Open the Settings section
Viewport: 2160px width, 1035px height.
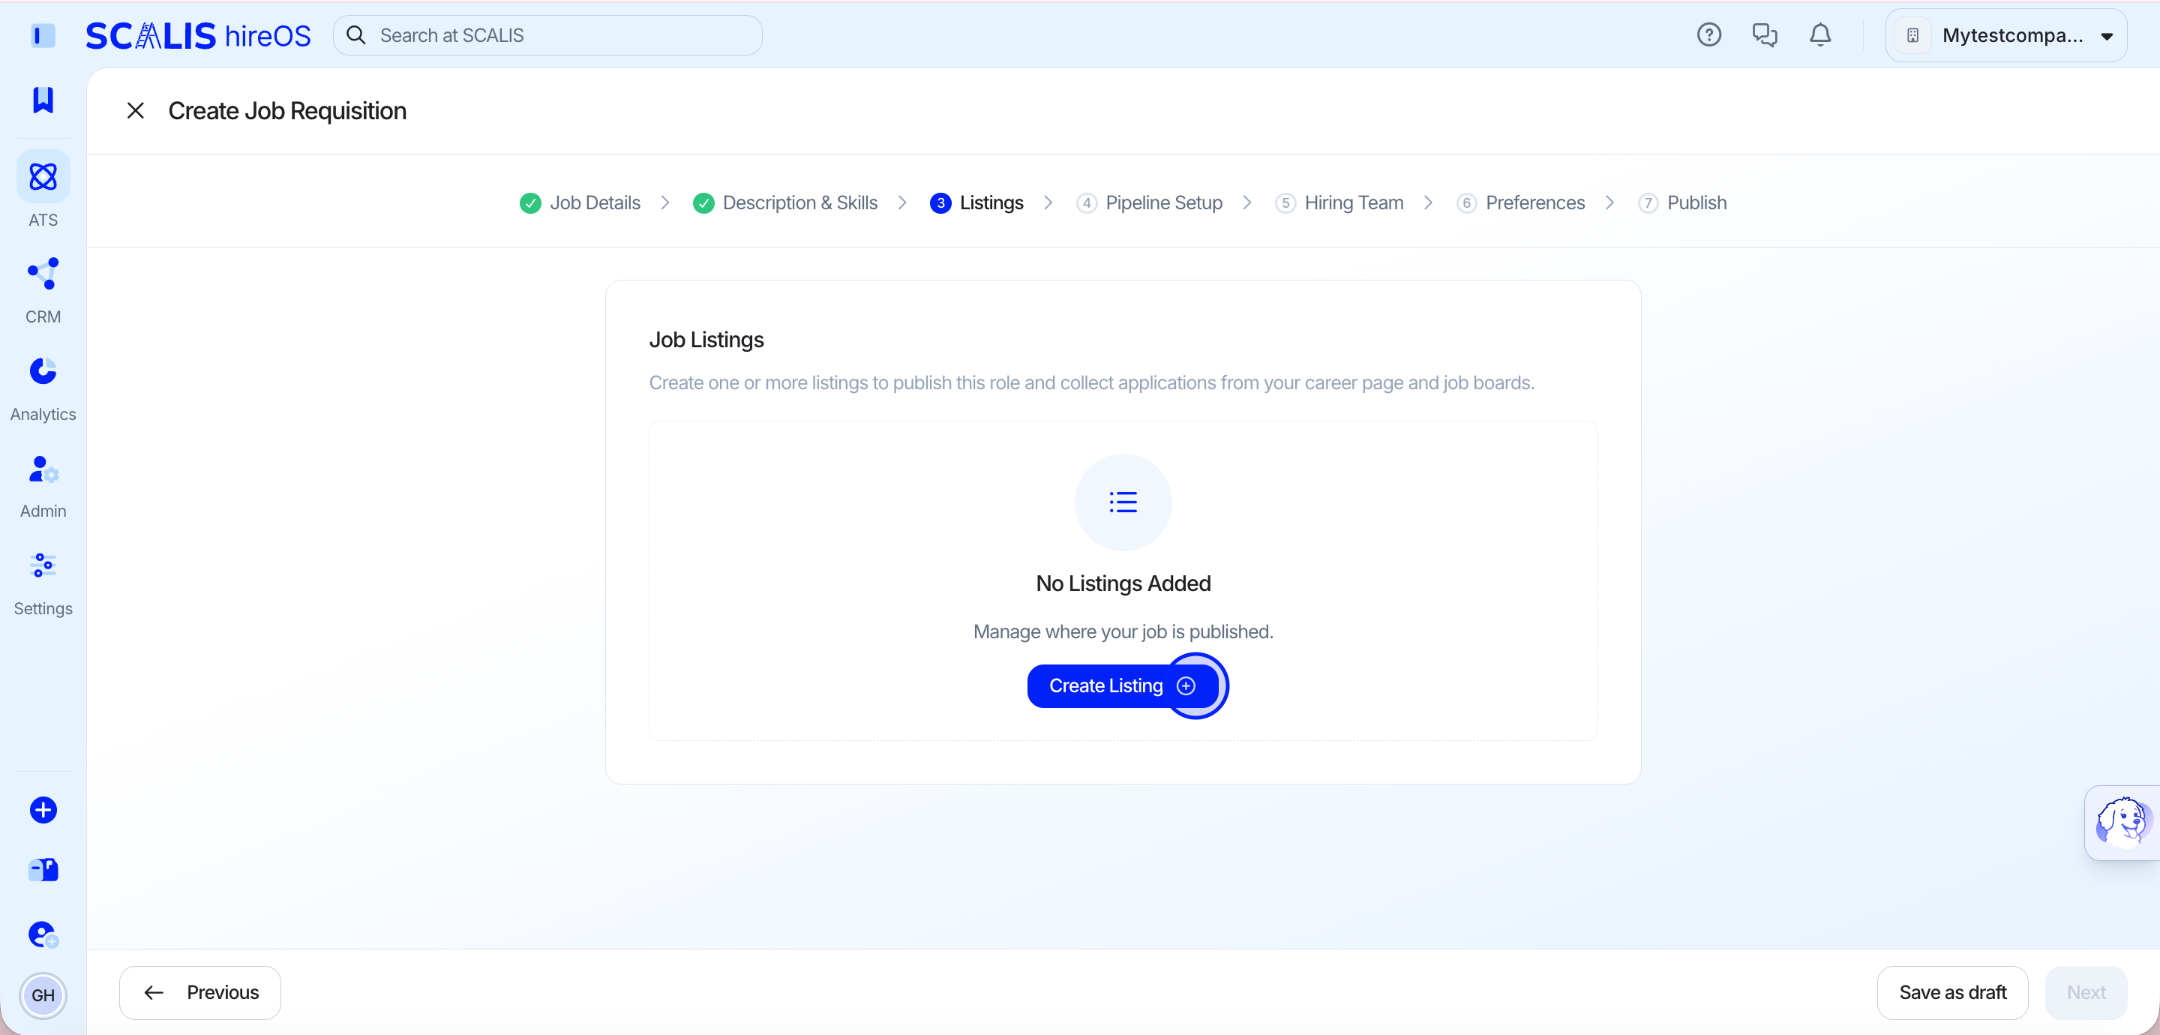43,583
